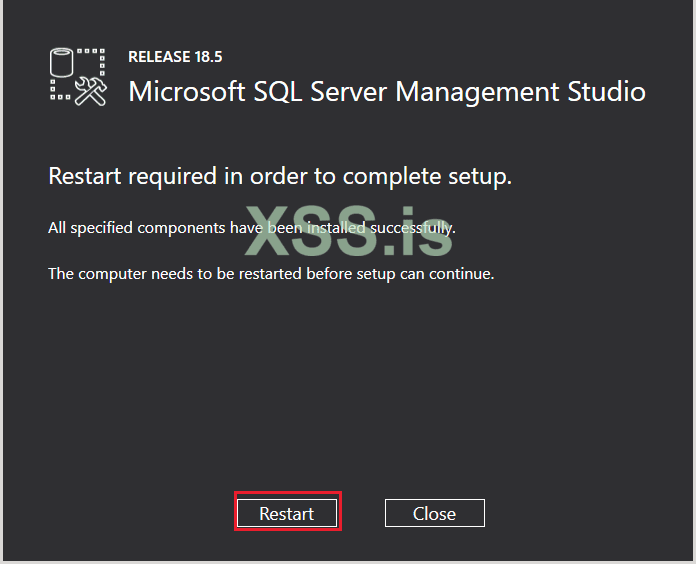This screenshot has width=696, height=564.
Task: Click the Restart required heading
Action: click(280, 176)
